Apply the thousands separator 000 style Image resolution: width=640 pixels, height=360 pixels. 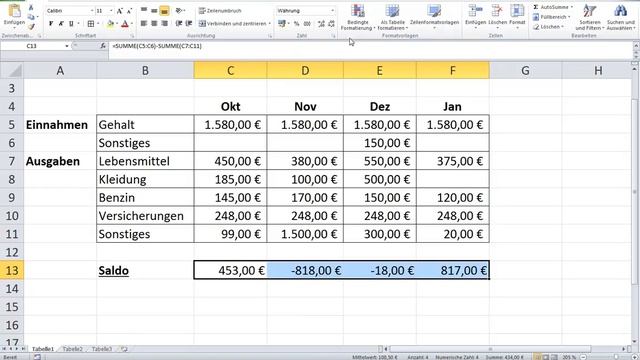point(307,24)
